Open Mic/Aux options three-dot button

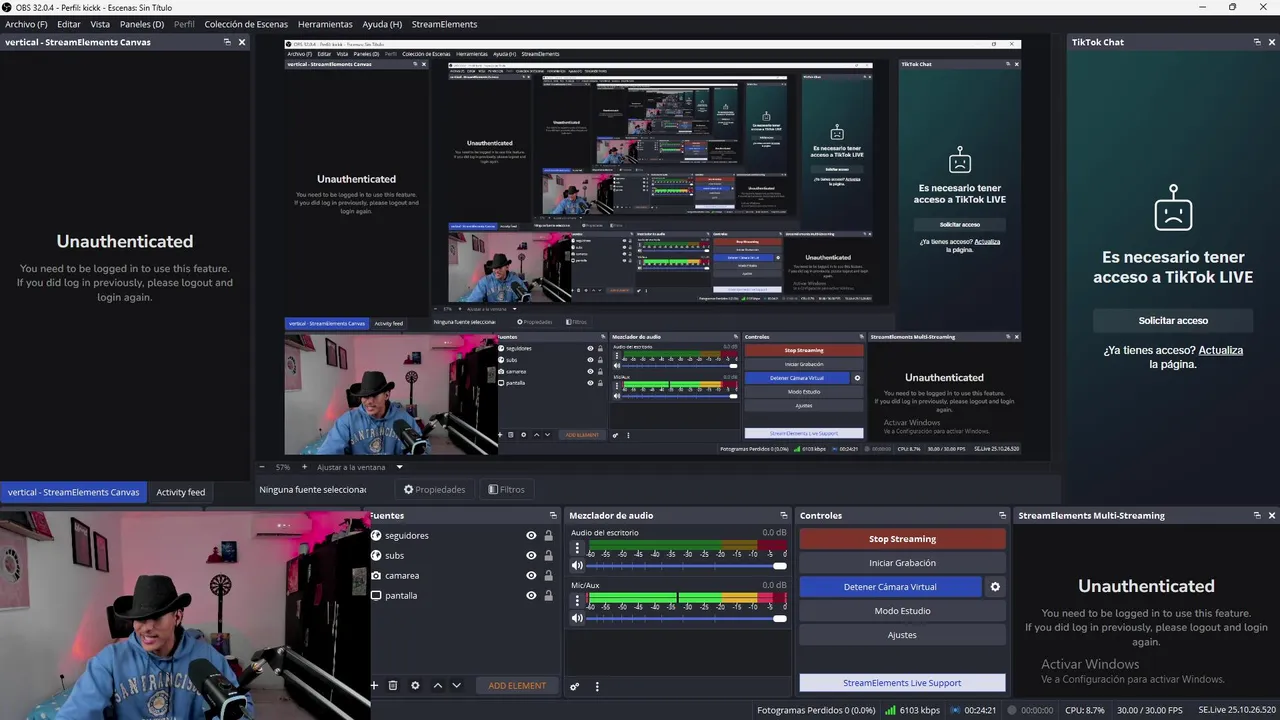click(x=576, y=600)
